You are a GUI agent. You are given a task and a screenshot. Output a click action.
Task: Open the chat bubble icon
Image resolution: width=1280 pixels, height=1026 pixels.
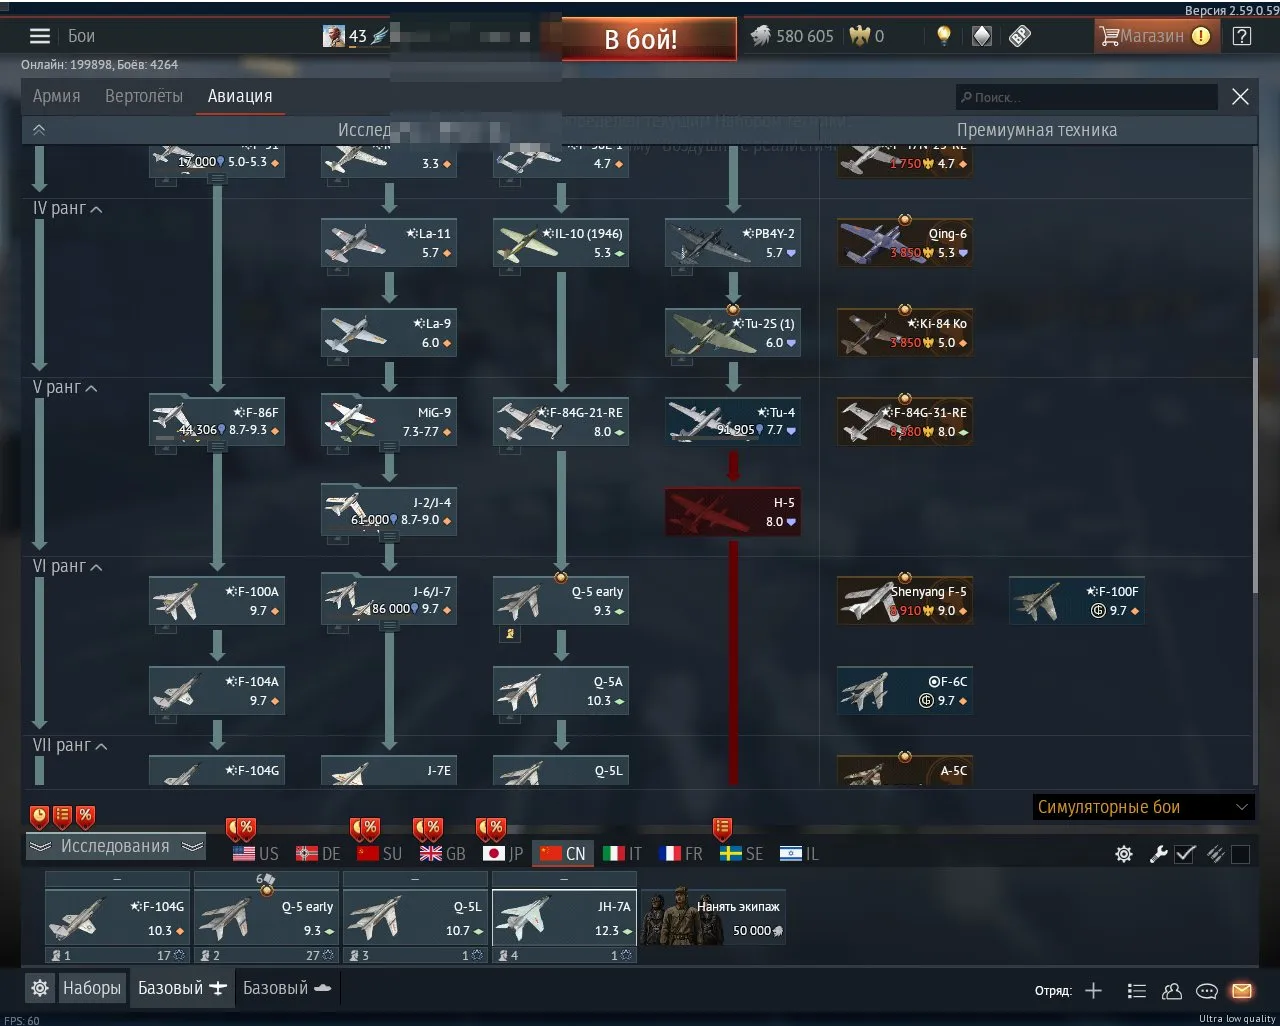coord(1207,991)
